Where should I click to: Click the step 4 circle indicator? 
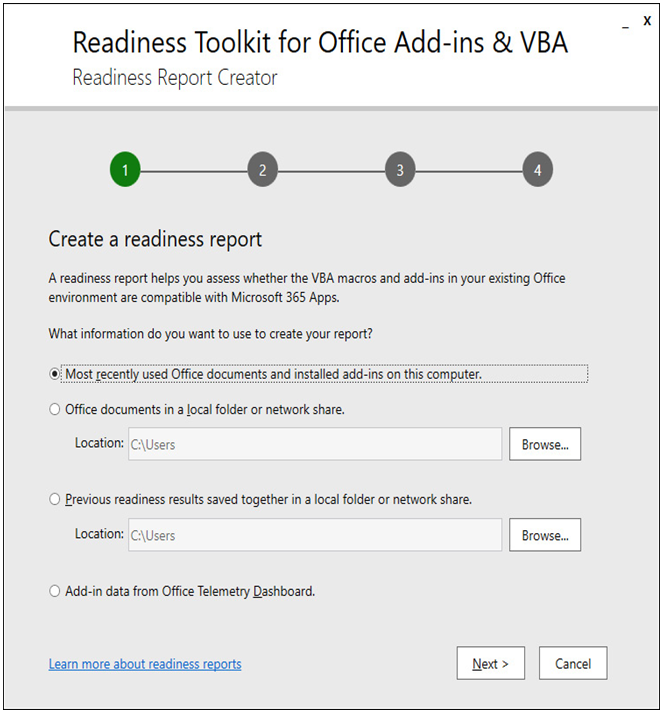click(x=538, y=170)
